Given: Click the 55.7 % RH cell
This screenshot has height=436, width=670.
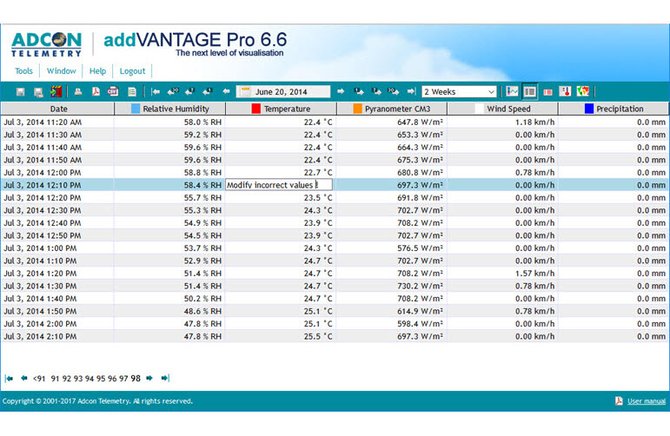Looking at the screenshot, I should [x=170, y=197].
